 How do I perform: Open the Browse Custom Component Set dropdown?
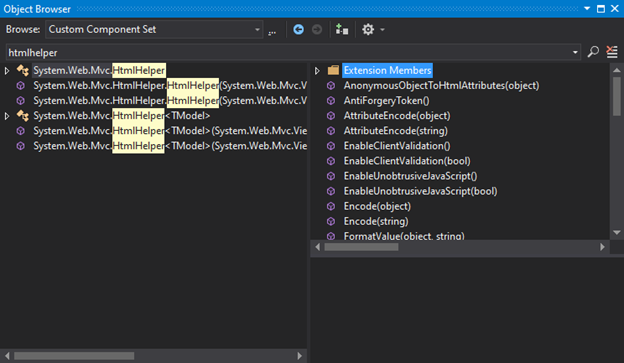point(154,29)
